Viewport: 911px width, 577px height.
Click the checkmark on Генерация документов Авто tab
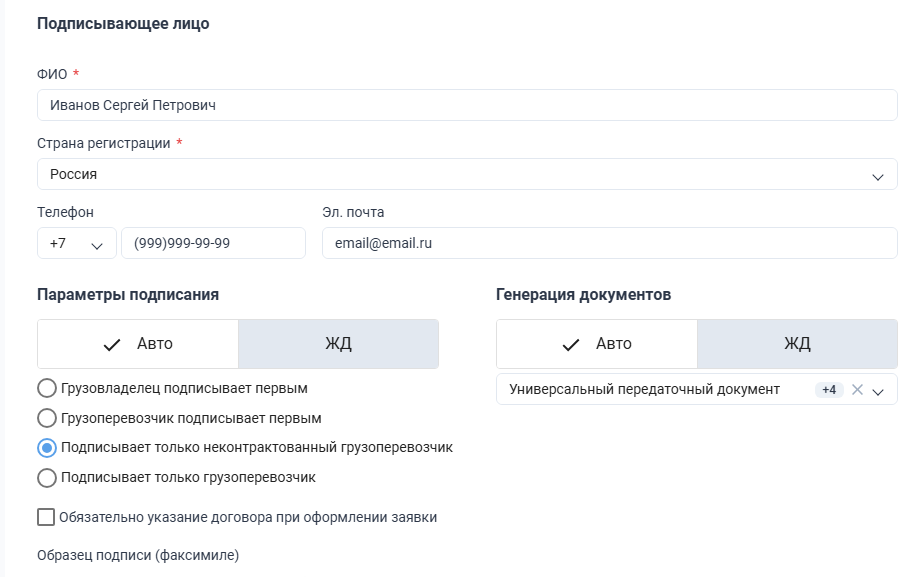click(x=570, y=343)
